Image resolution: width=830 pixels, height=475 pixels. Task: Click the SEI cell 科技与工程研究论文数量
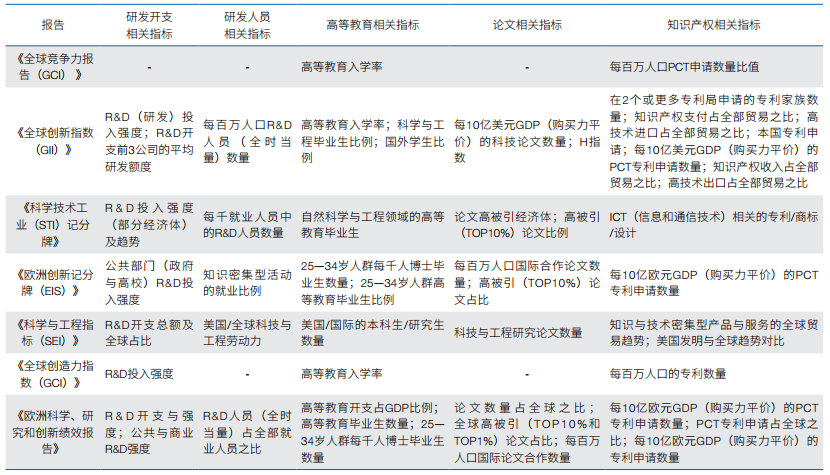(x=518, y=333)
